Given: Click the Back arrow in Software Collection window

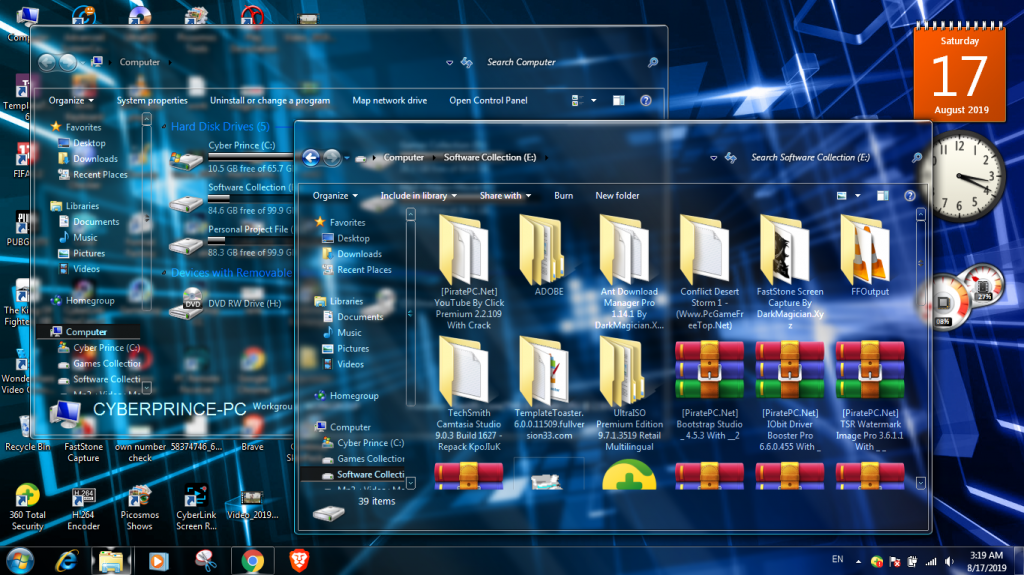Looking at the screenshot, I should click(311, 157).
